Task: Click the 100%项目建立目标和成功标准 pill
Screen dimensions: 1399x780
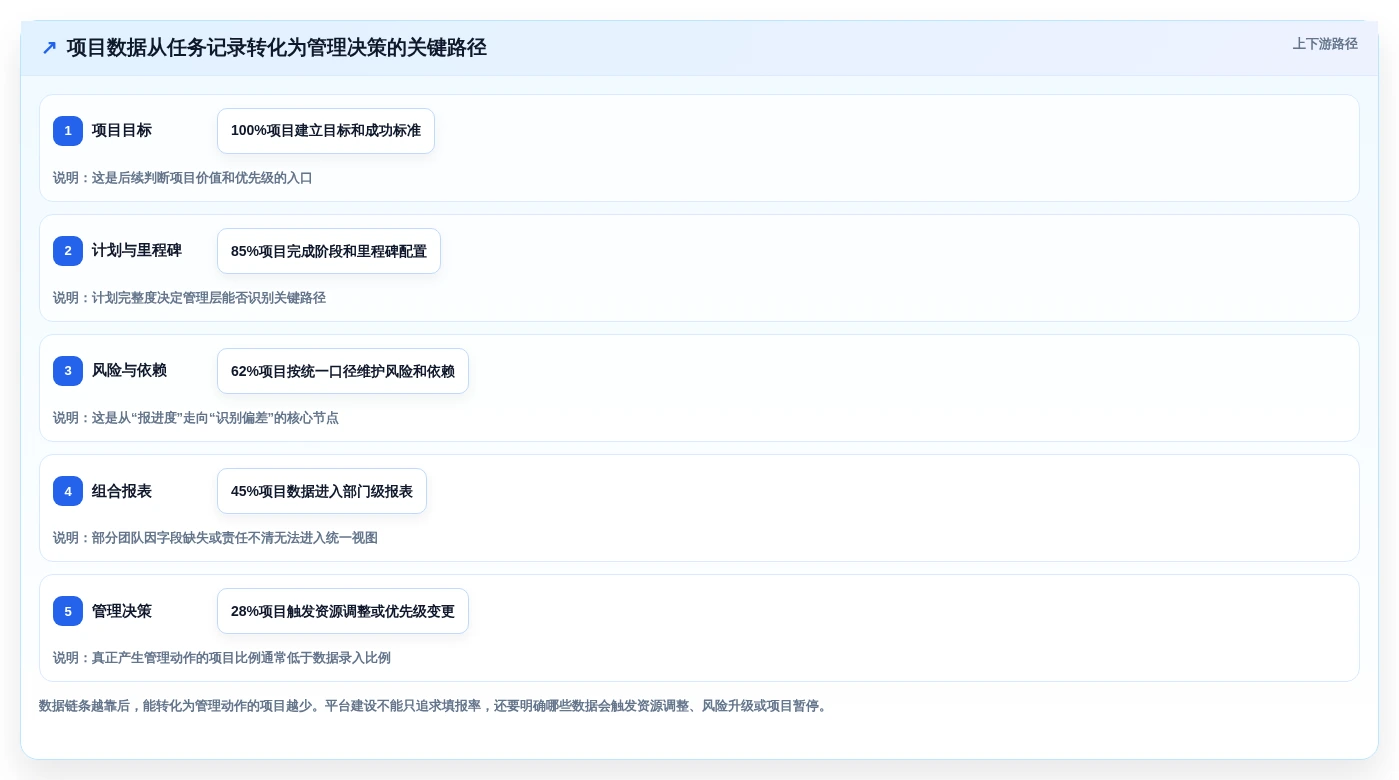Action: tap(326, 131)
